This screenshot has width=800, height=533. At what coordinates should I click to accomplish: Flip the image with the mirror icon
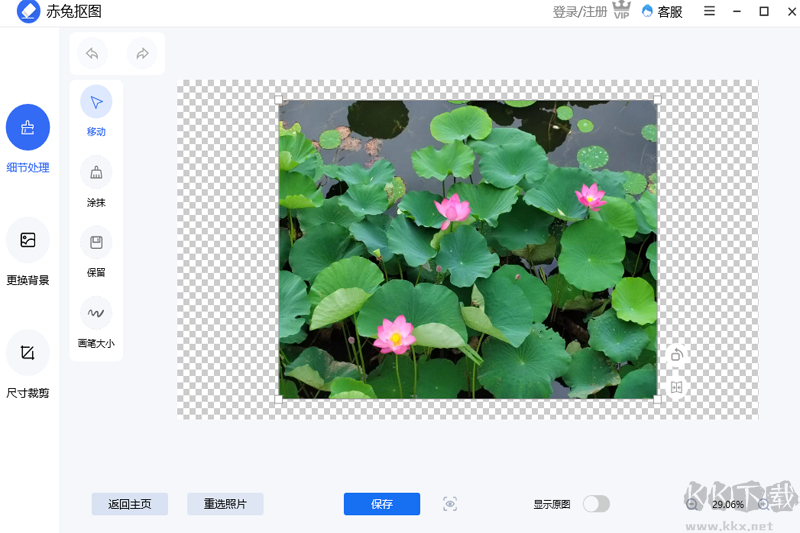[x=677, y=387]
